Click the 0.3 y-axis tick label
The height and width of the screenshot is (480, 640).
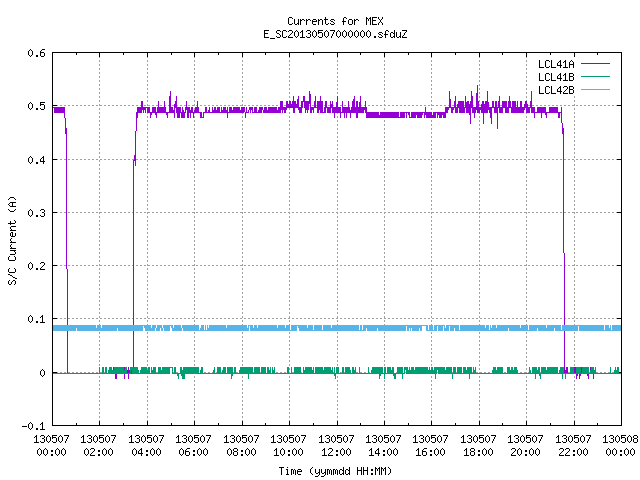pos(36,213)
